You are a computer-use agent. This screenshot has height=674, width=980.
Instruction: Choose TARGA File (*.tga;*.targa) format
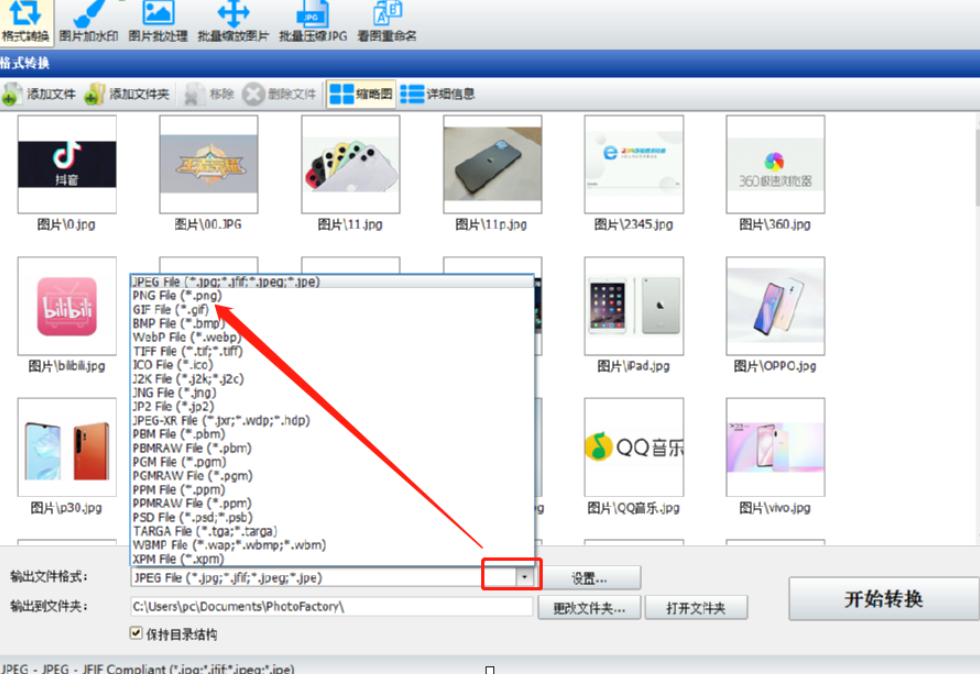coord(332,531)
